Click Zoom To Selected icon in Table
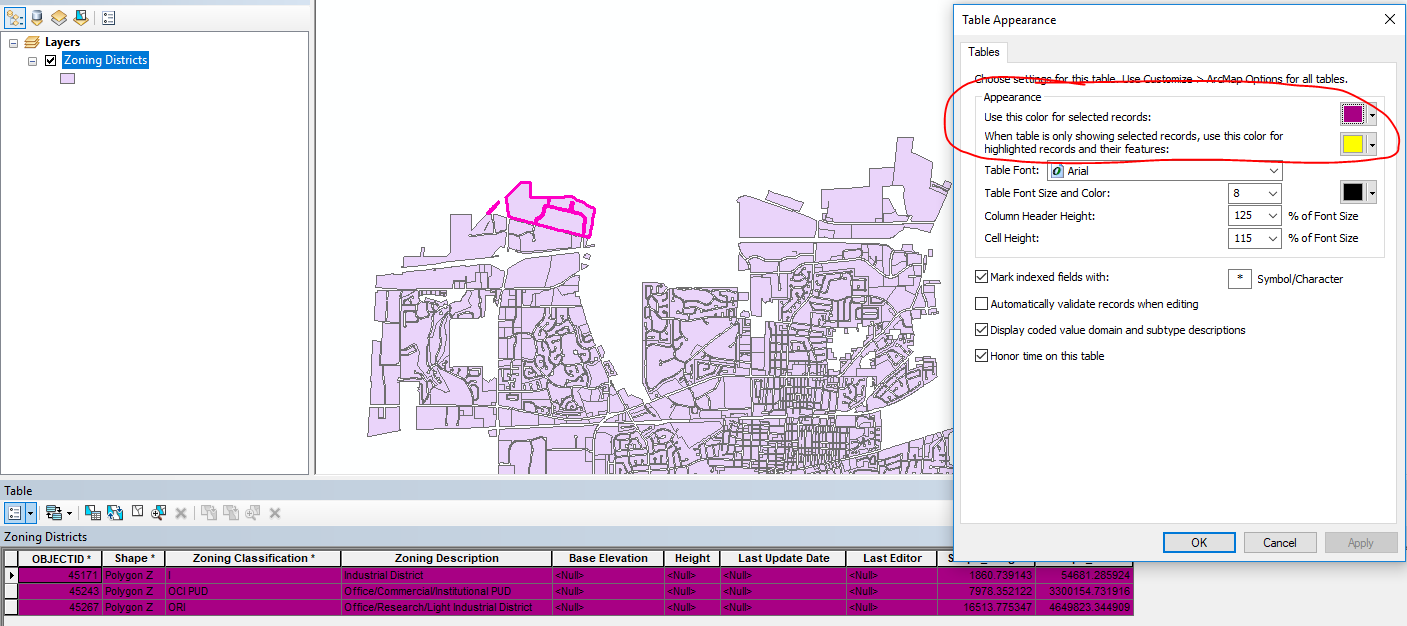Screen dimensions: 1407x626 tap(158, 512)
